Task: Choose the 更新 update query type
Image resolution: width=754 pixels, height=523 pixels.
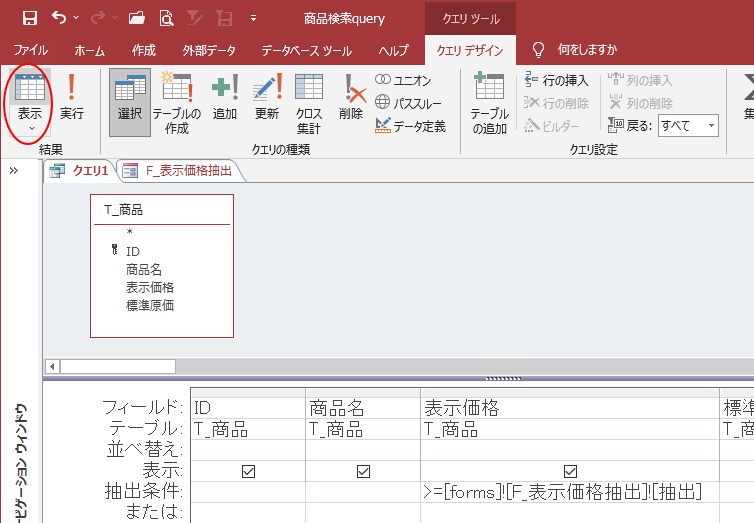Action: coord(267,97)
